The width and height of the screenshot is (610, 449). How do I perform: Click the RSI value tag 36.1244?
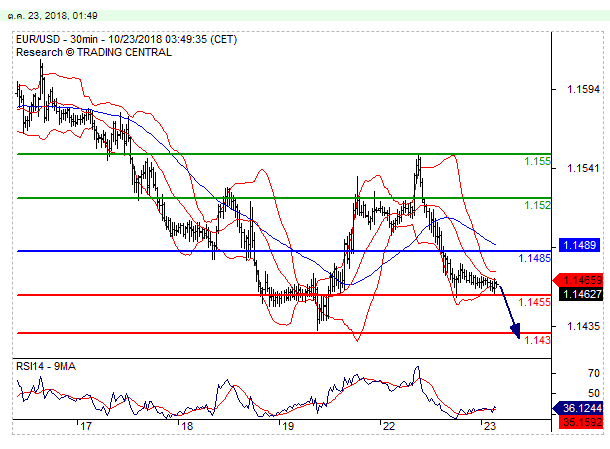click(x=578, y=408)
